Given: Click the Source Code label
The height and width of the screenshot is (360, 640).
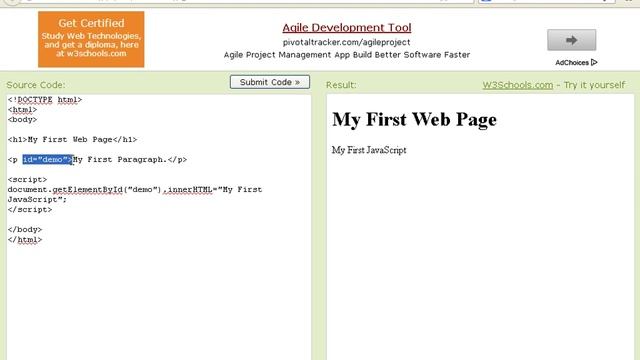Looking at the screenshot, I should click(36, 85).
